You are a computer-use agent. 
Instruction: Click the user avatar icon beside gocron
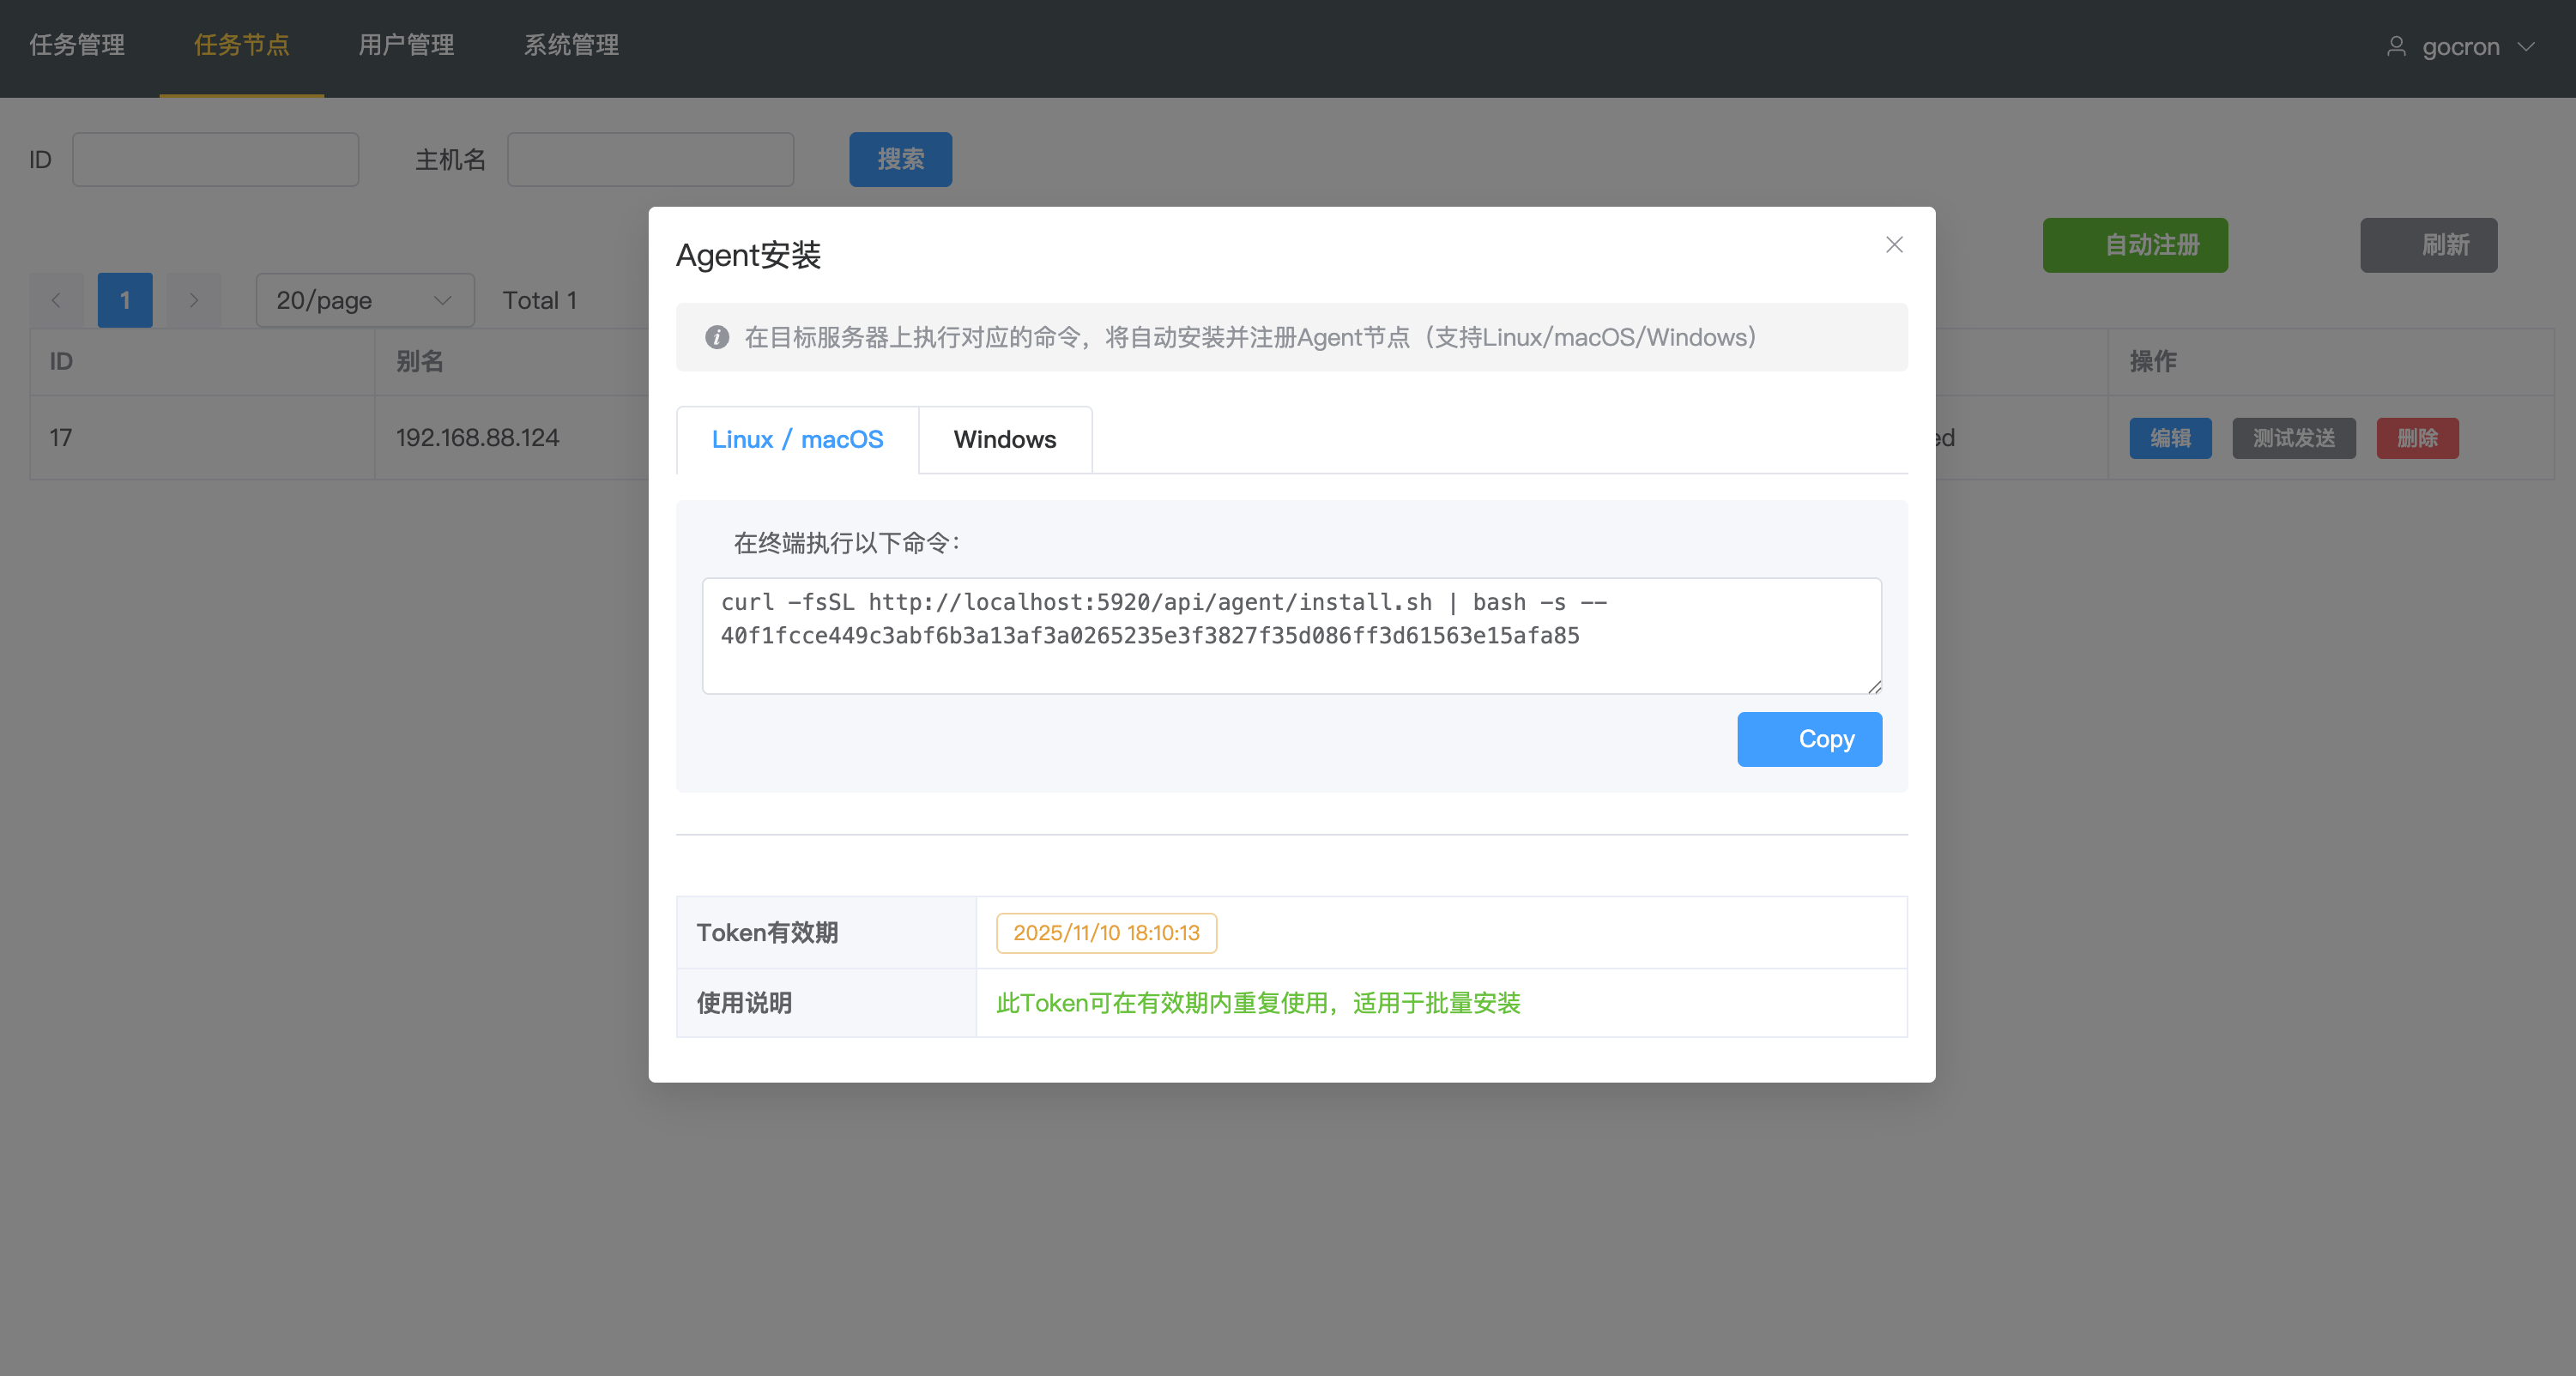(2396, 46)
